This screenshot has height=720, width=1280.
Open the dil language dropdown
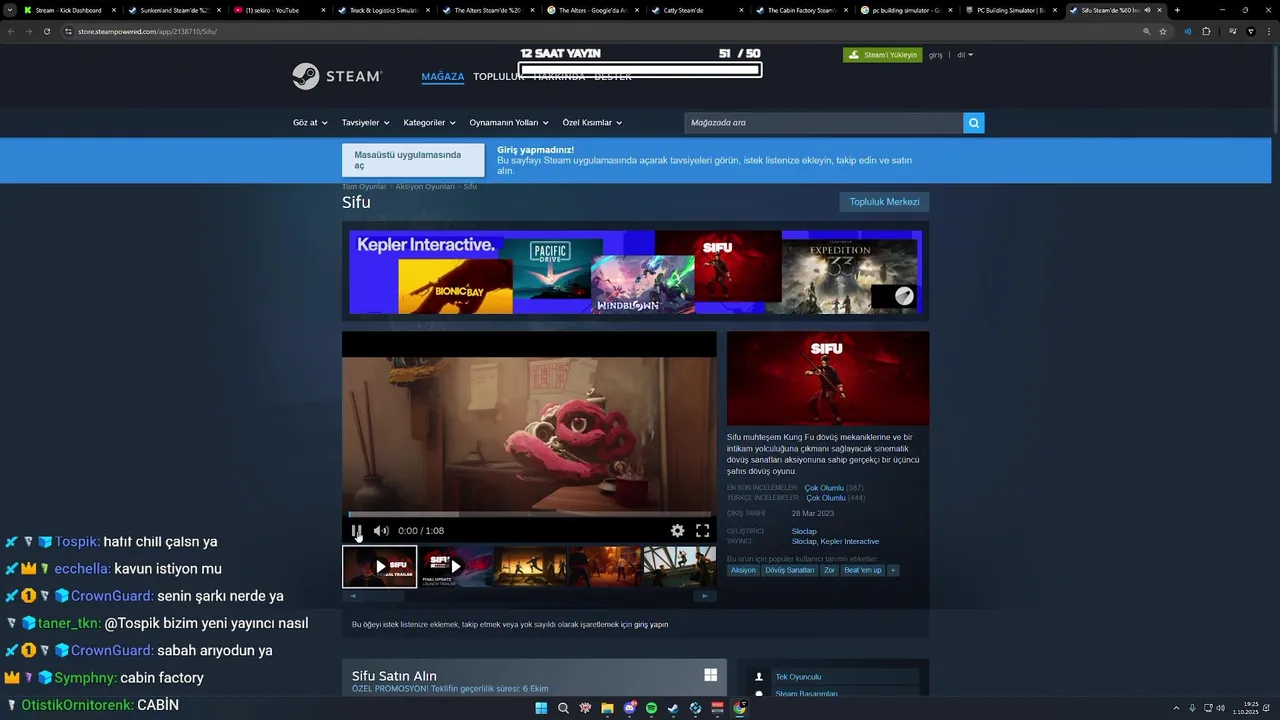click(x=965, y=55)
